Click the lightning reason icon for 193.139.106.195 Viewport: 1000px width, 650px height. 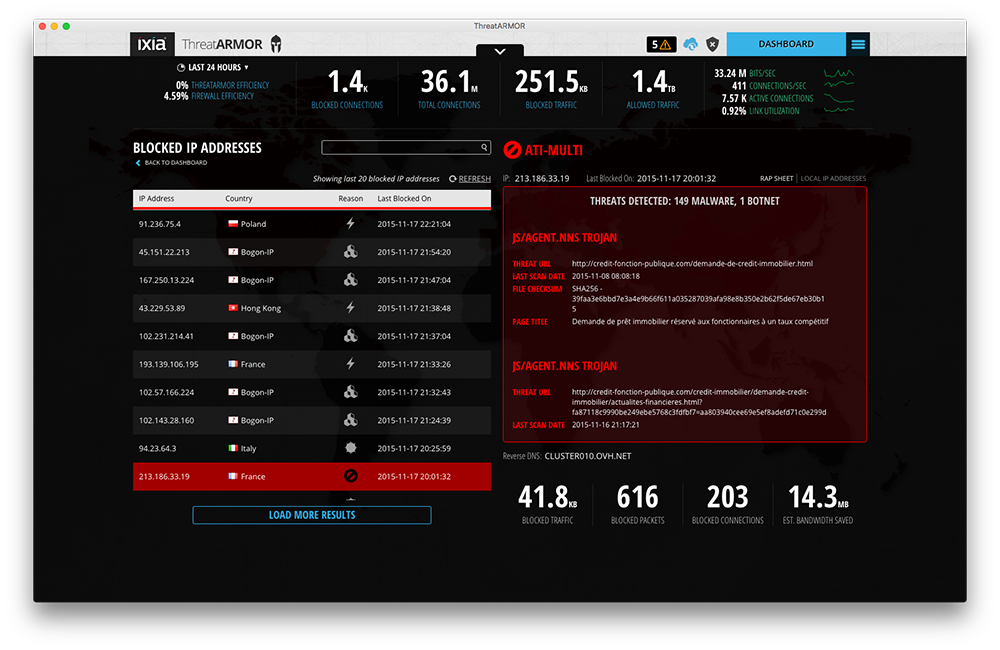tap(350, 364)
